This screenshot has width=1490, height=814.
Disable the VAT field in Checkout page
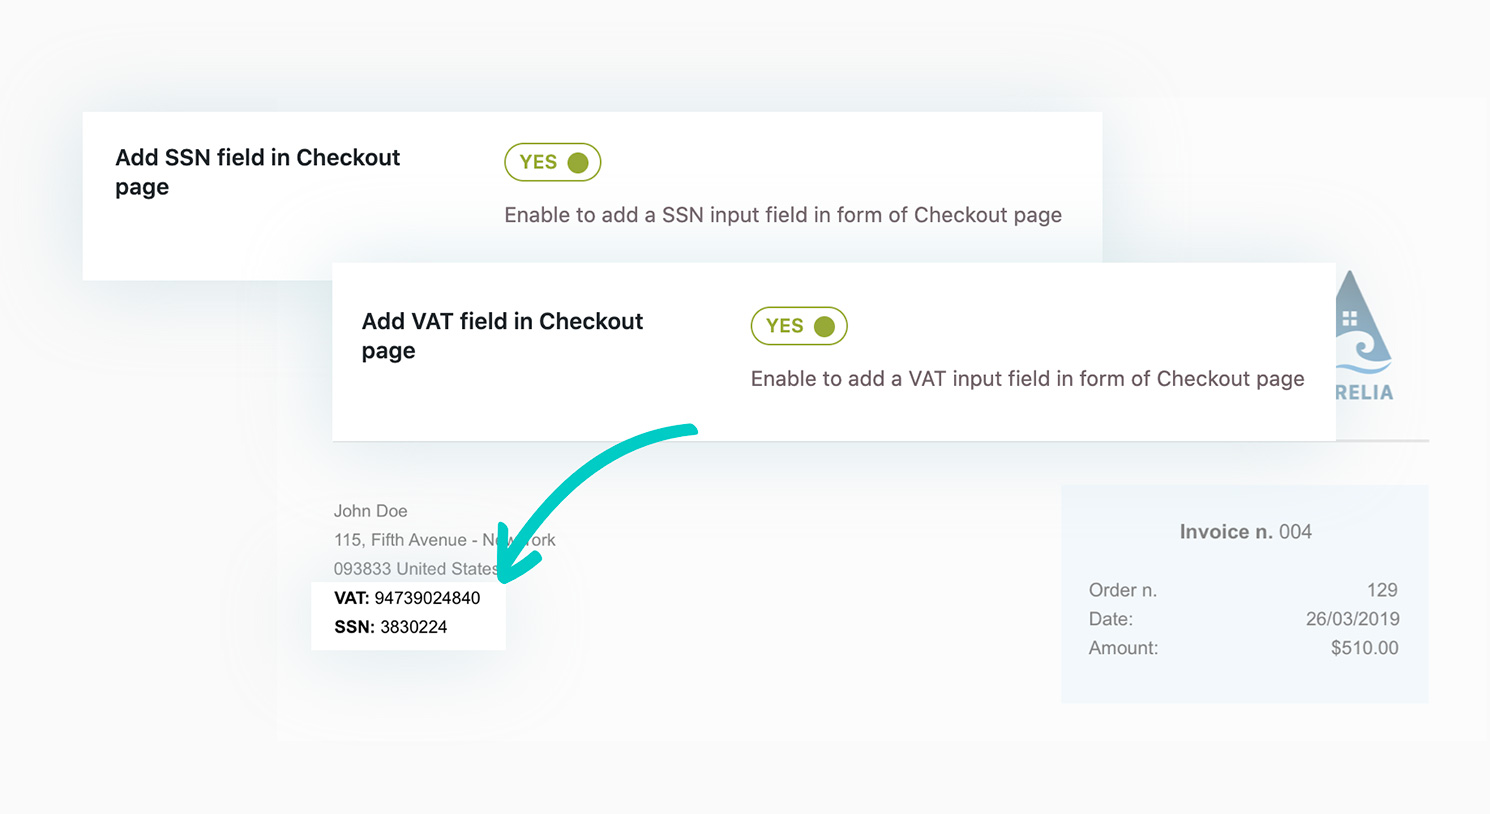point(799,325)
